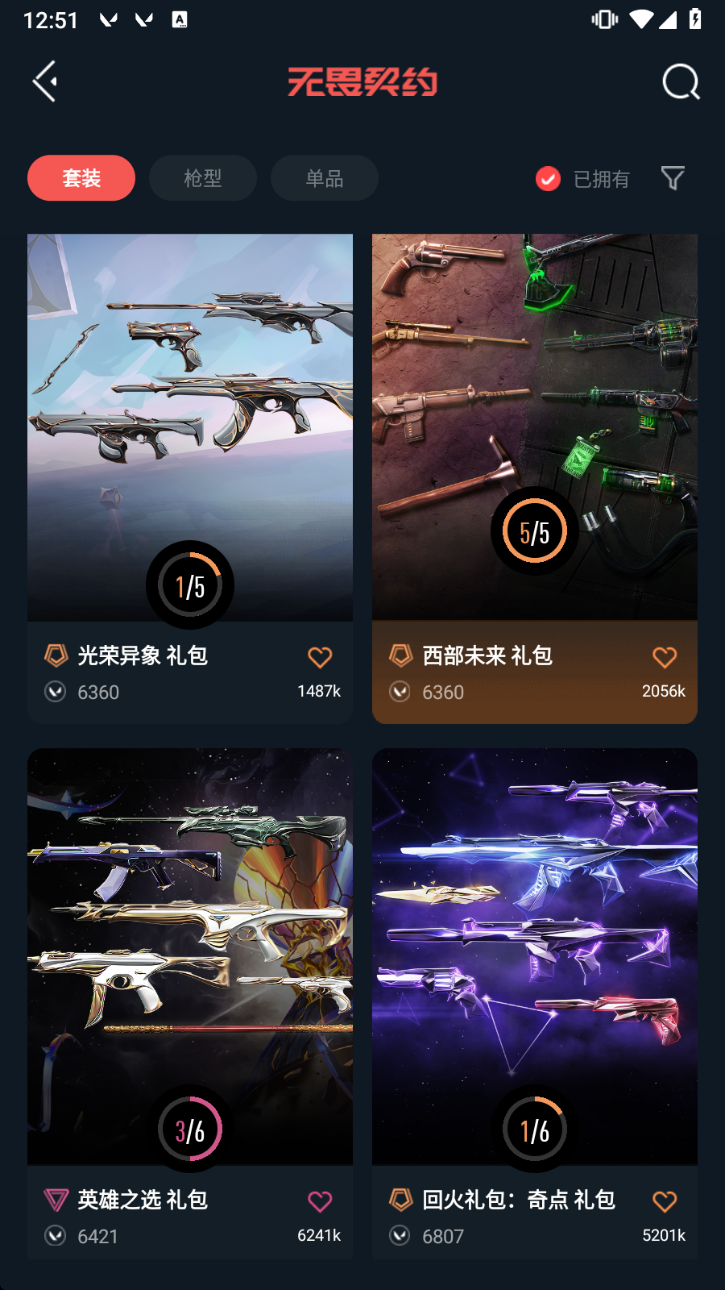The image size is (725, 1290).
Task: Open the filter funnel icon
Action: (673, 178)
